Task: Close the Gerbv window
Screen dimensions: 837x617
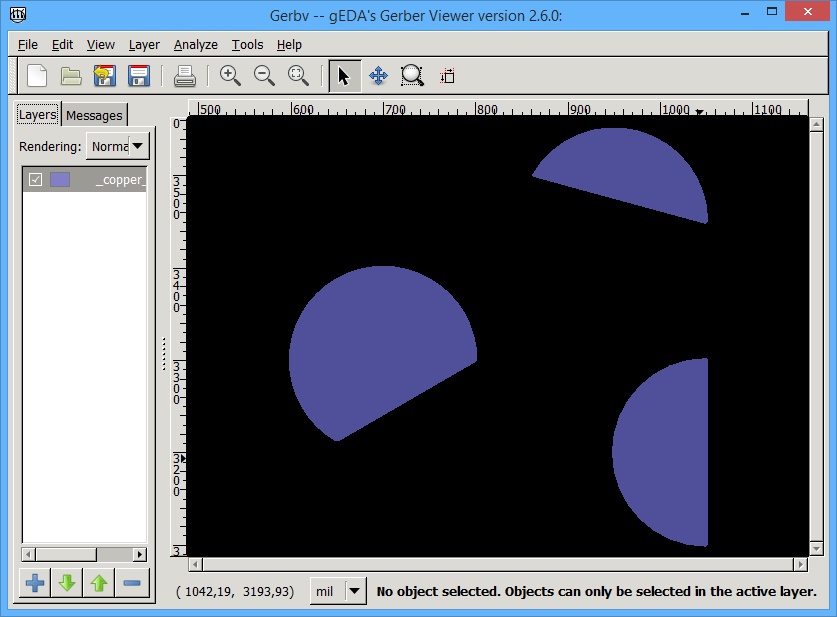Action: tap(808, 12)
